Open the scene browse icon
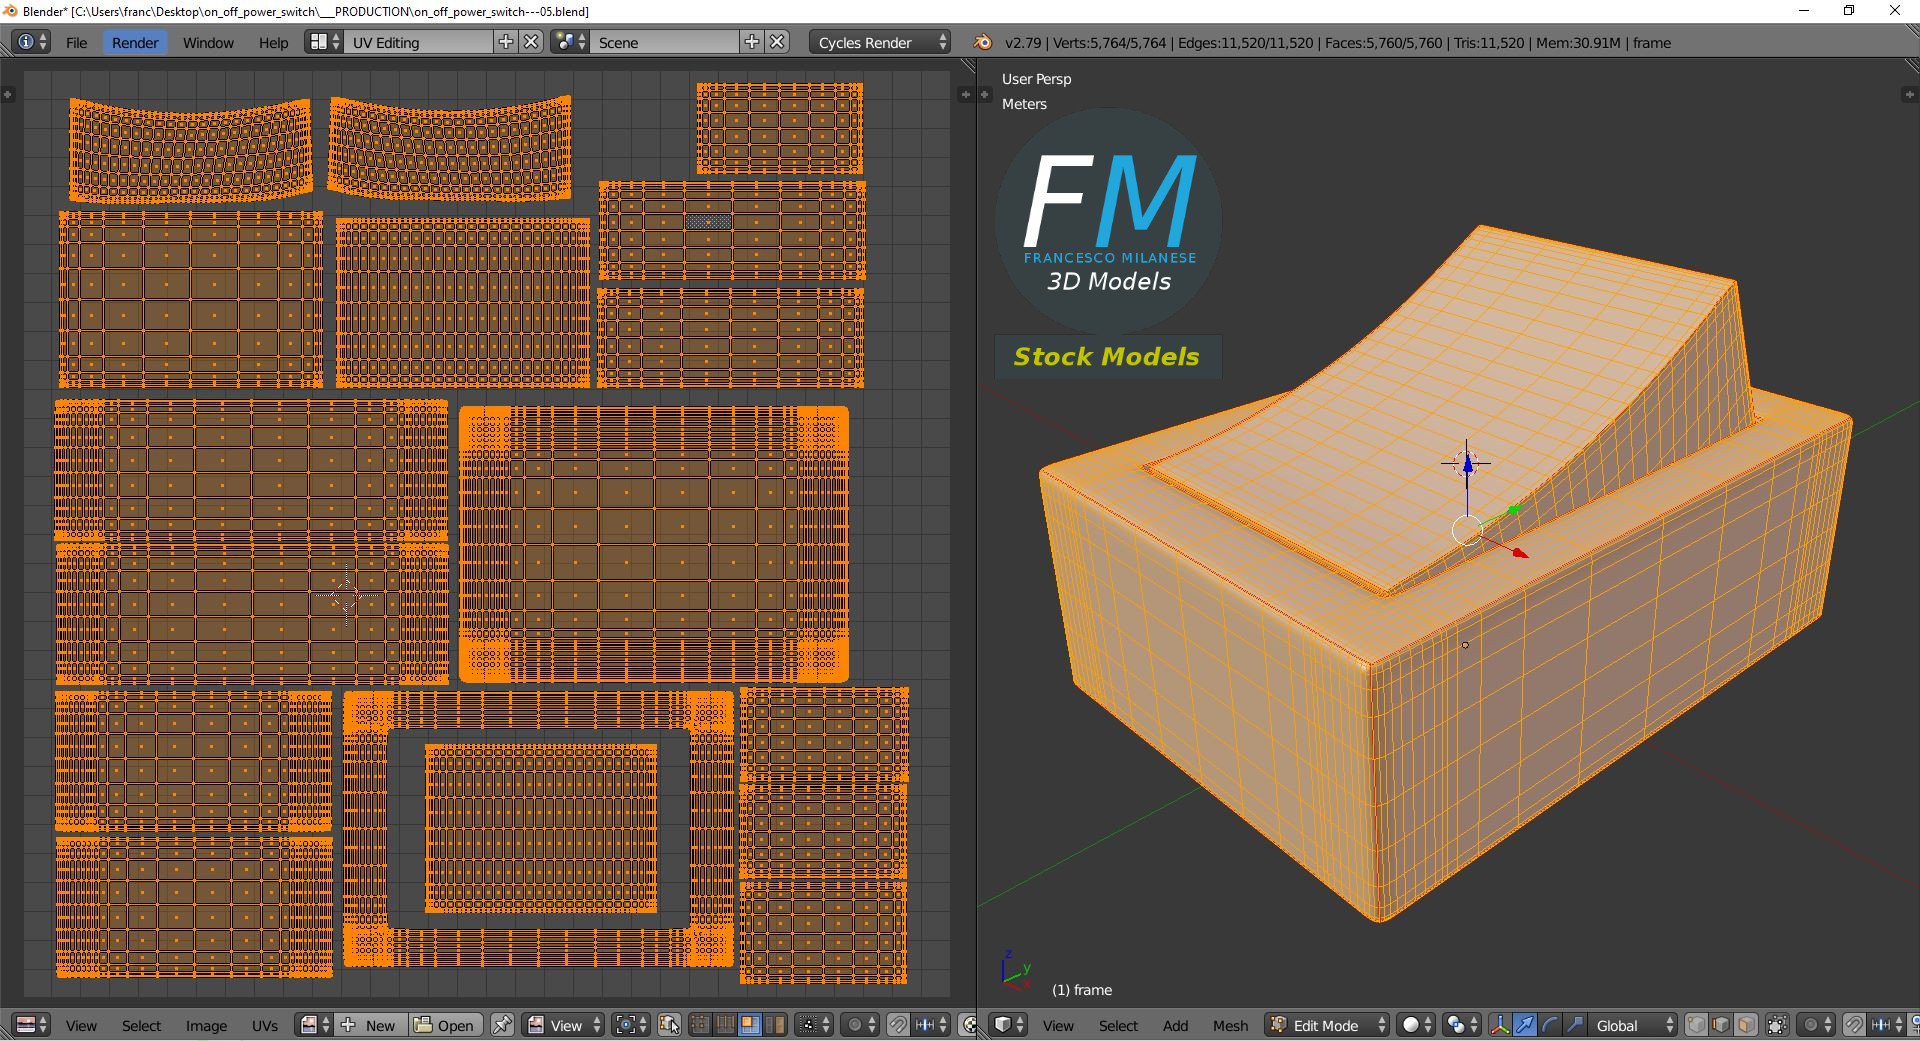This screenshot has height=1041, width=1920. click(x=569, y=42)
